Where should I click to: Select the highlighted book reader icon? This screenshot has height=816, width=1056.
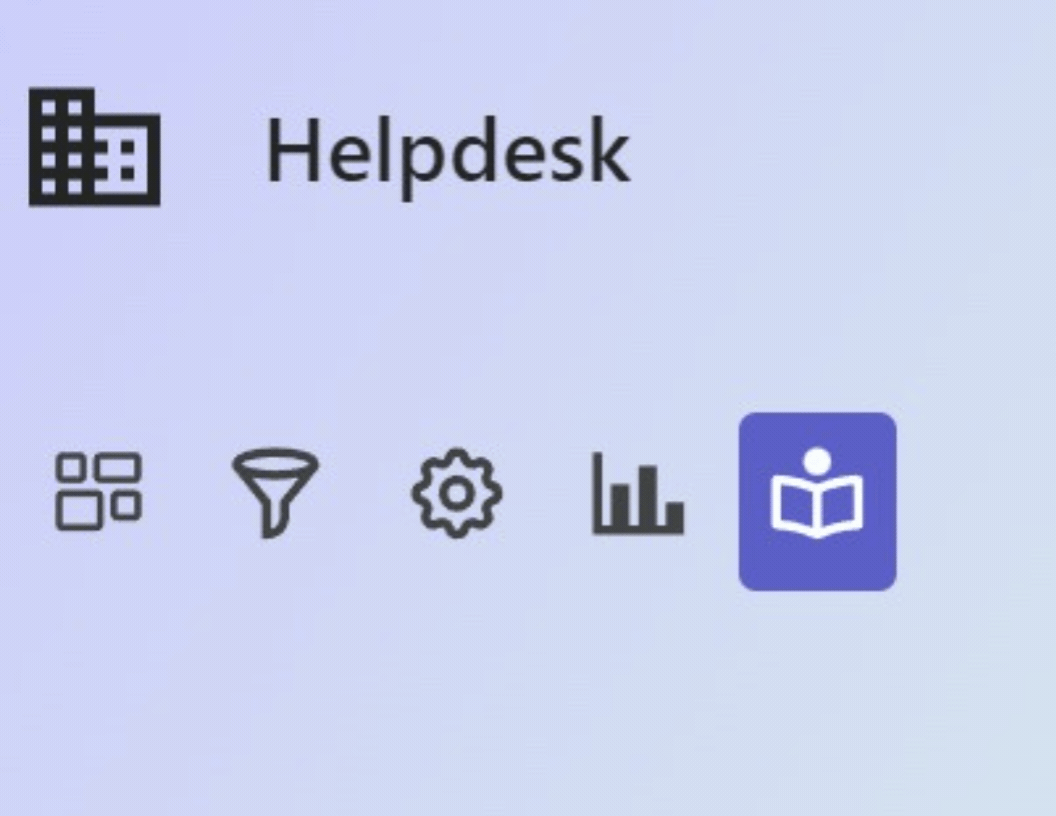point(818,502)
